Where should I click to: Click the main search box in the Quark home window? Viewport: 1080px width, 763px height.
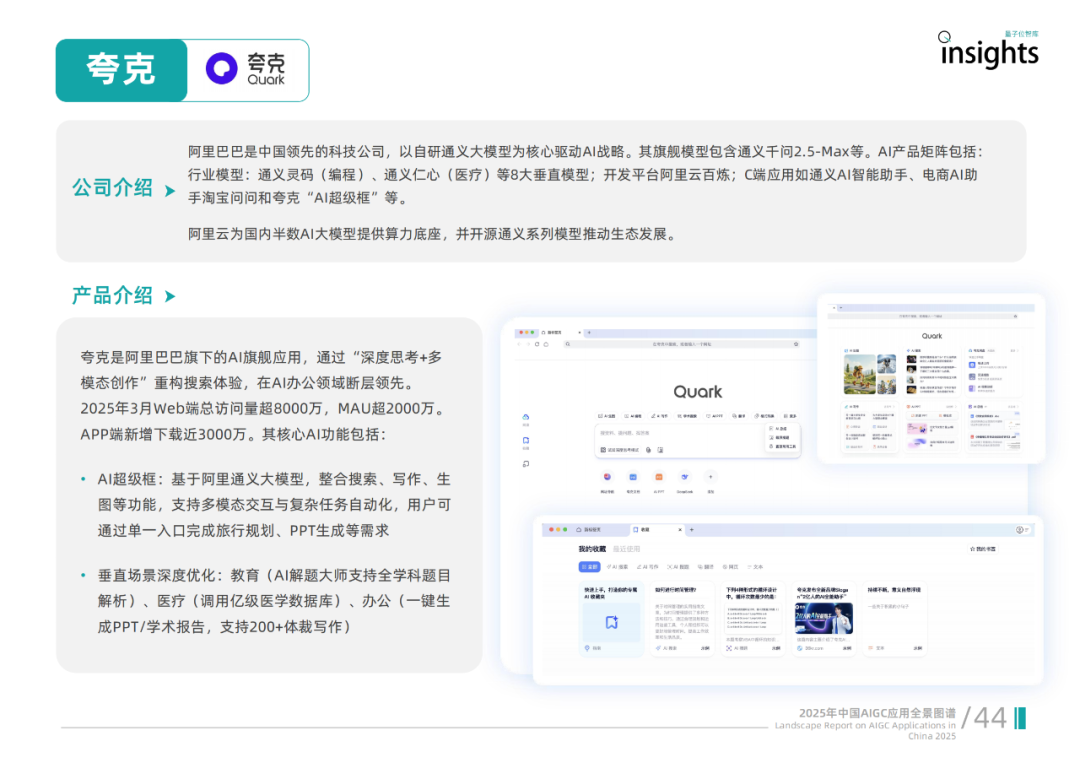click(x=698, y=441)
